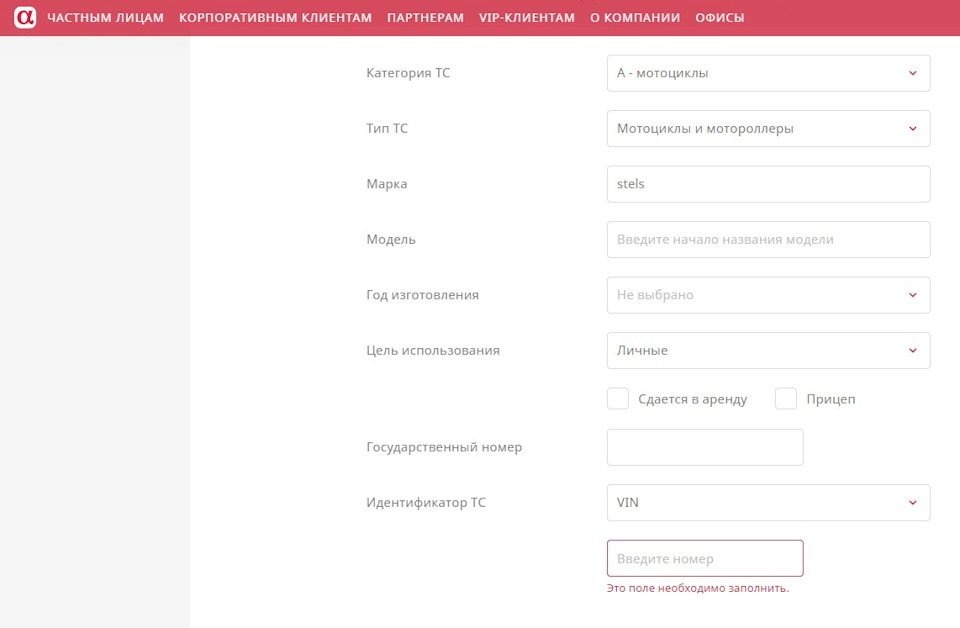The image size is (960, 628).
Task: Navigate to the Офисы page
Action: coord(720,18)
